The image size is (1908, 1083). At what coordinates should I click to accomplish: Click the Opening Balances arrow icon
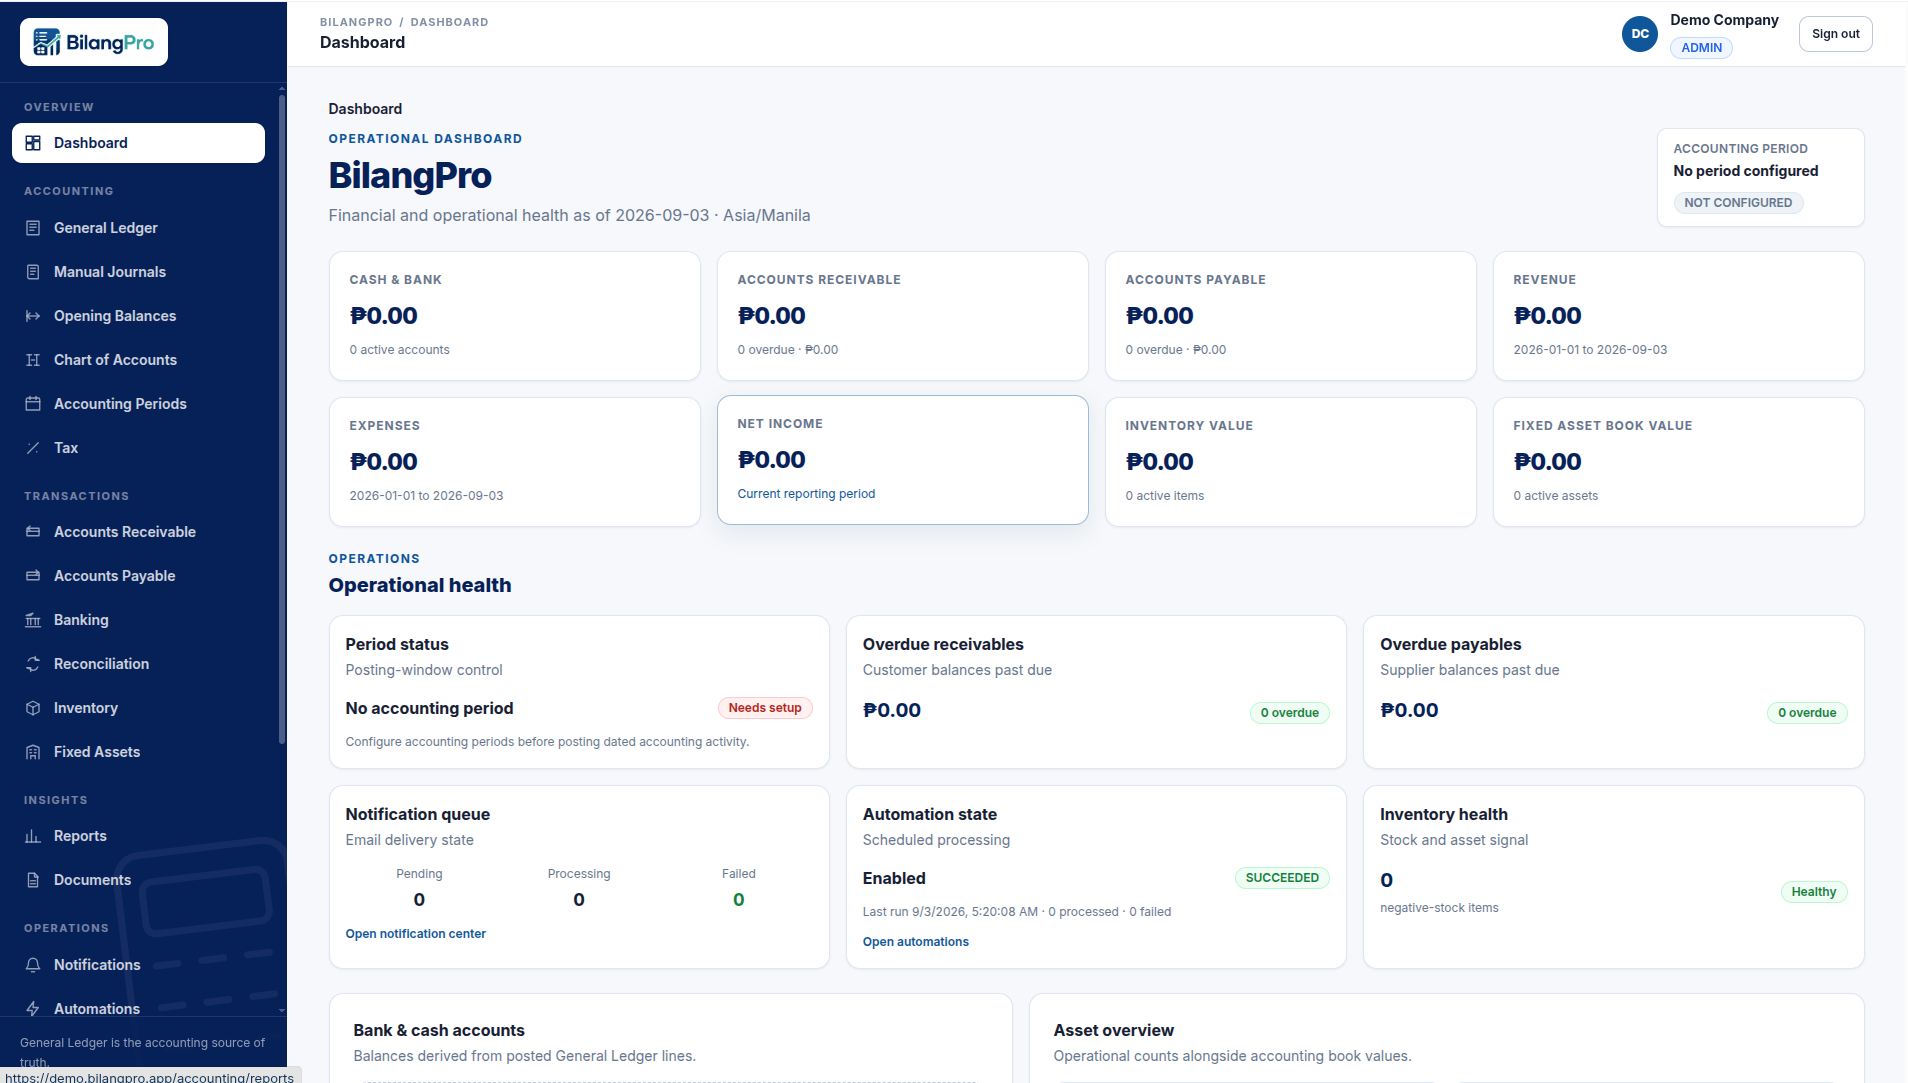coord(33,316)
